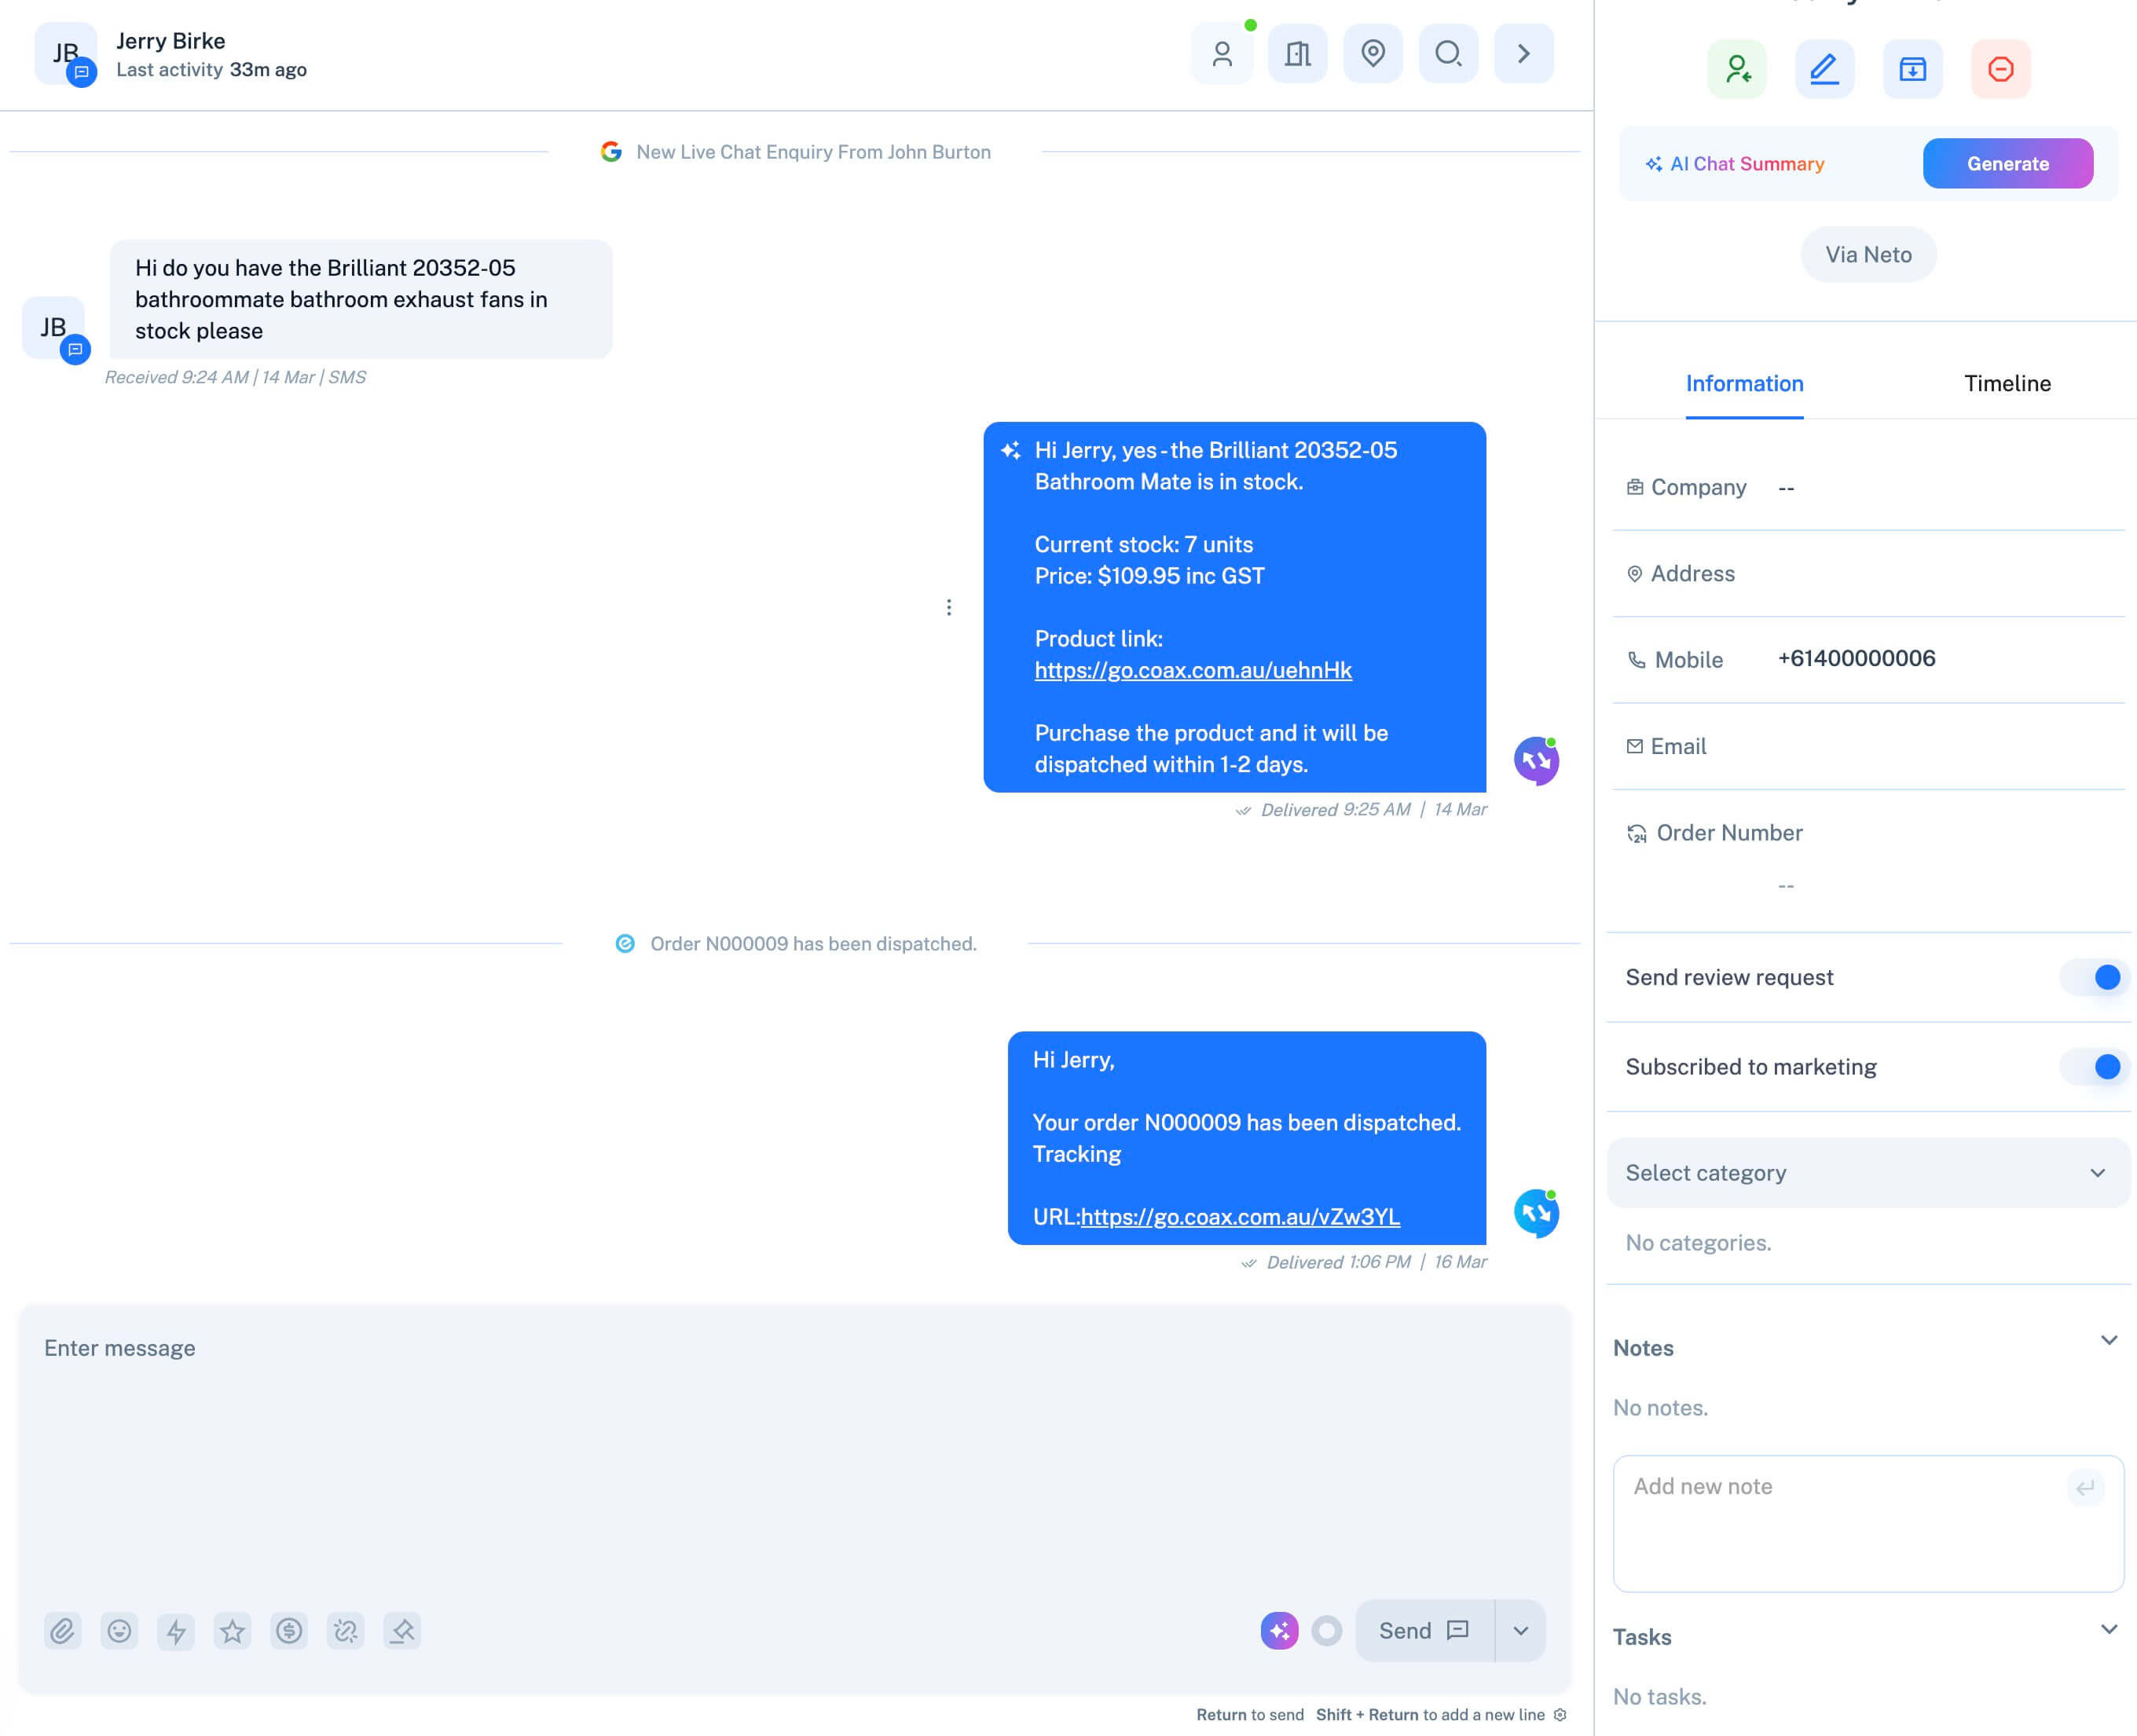This screenshot has height=1736, width=2137.
Task: Open the emoji picker
Action: (x=120, y=1631)
